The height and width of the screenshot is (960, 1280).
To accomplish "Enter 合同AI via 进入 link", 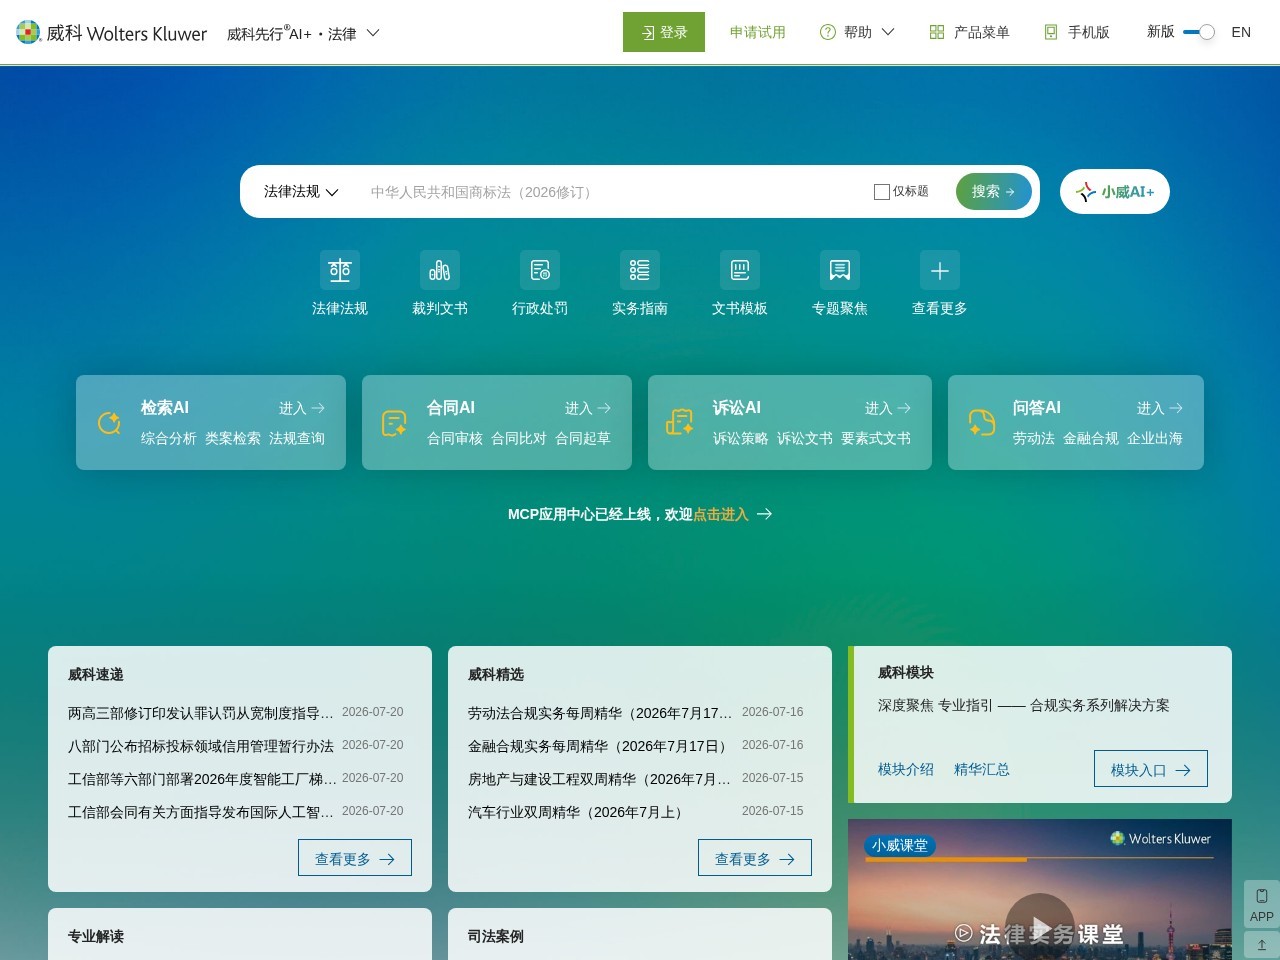I will click(588, 408).
